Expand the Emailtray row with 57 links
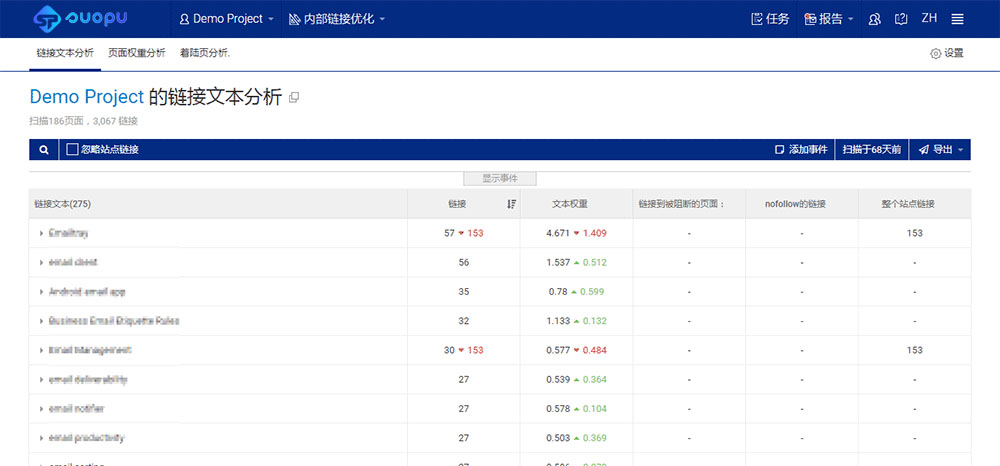This screenshot has height=466, width=1000. (41, 233)
